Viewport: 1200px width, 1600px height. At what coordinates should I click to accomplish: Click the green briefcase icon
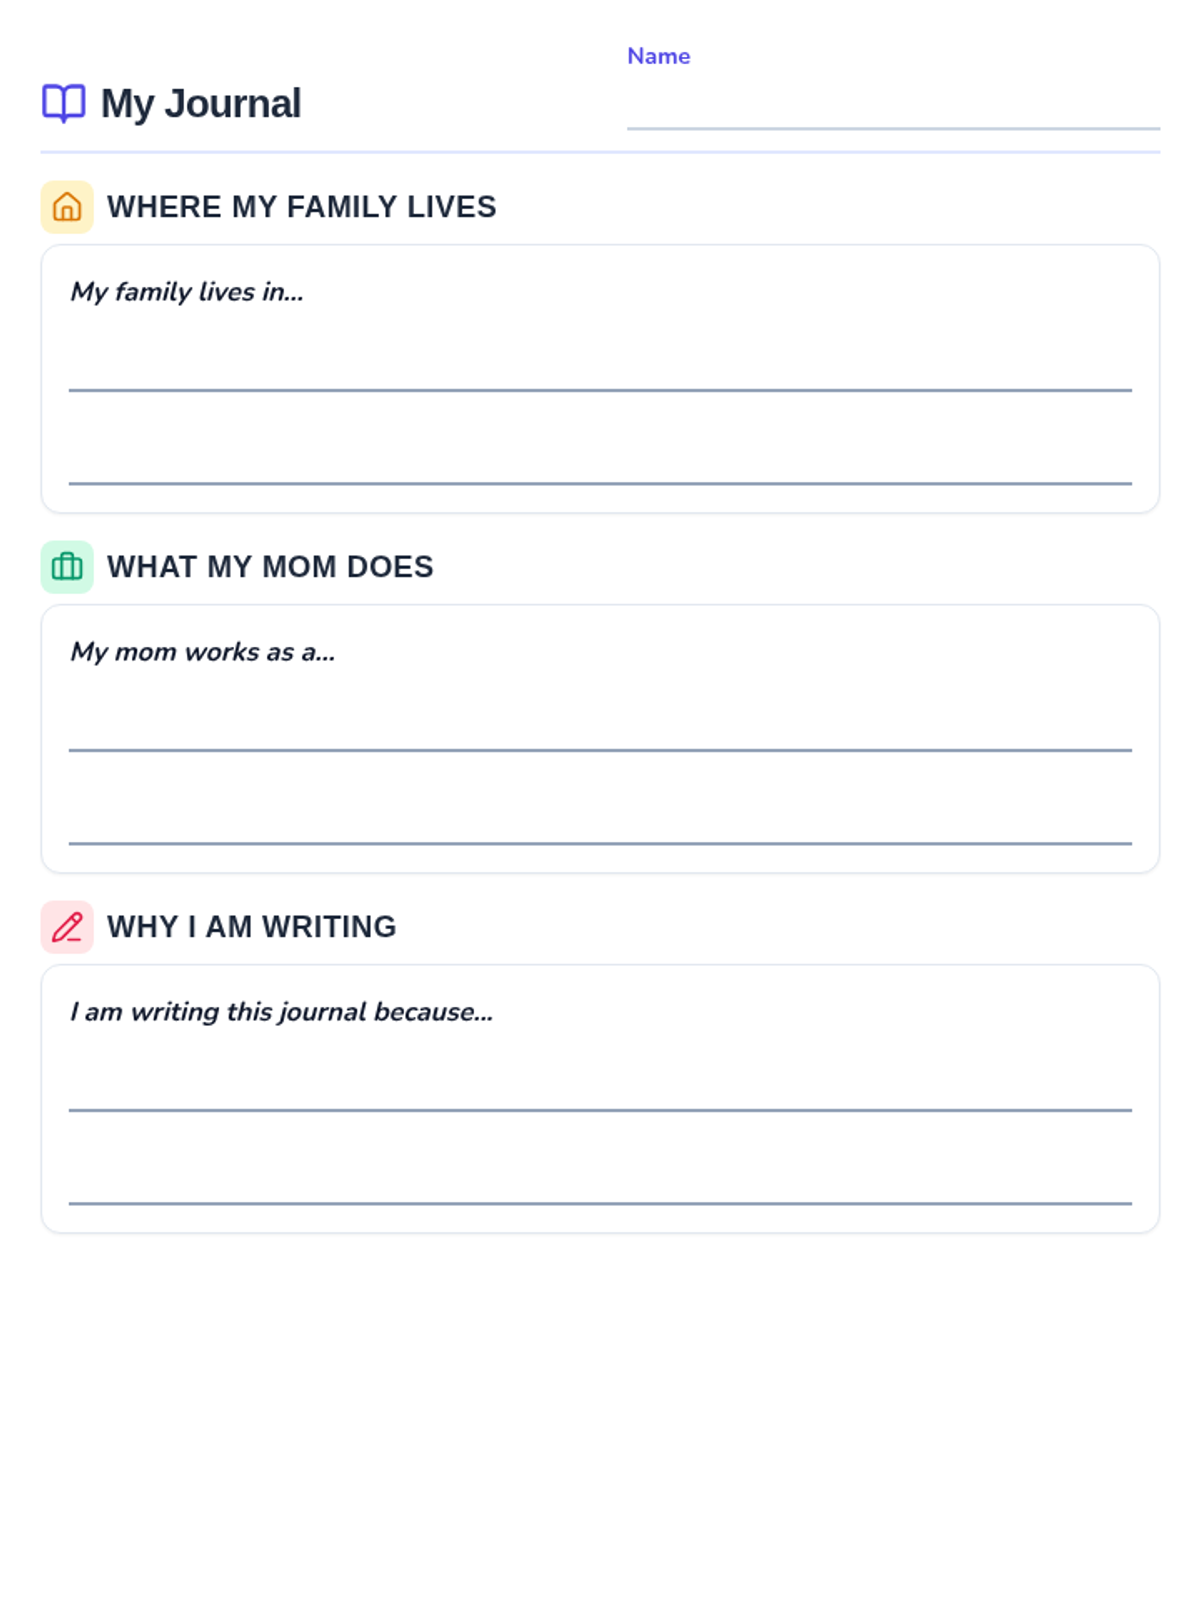click(x=67, y=567)
